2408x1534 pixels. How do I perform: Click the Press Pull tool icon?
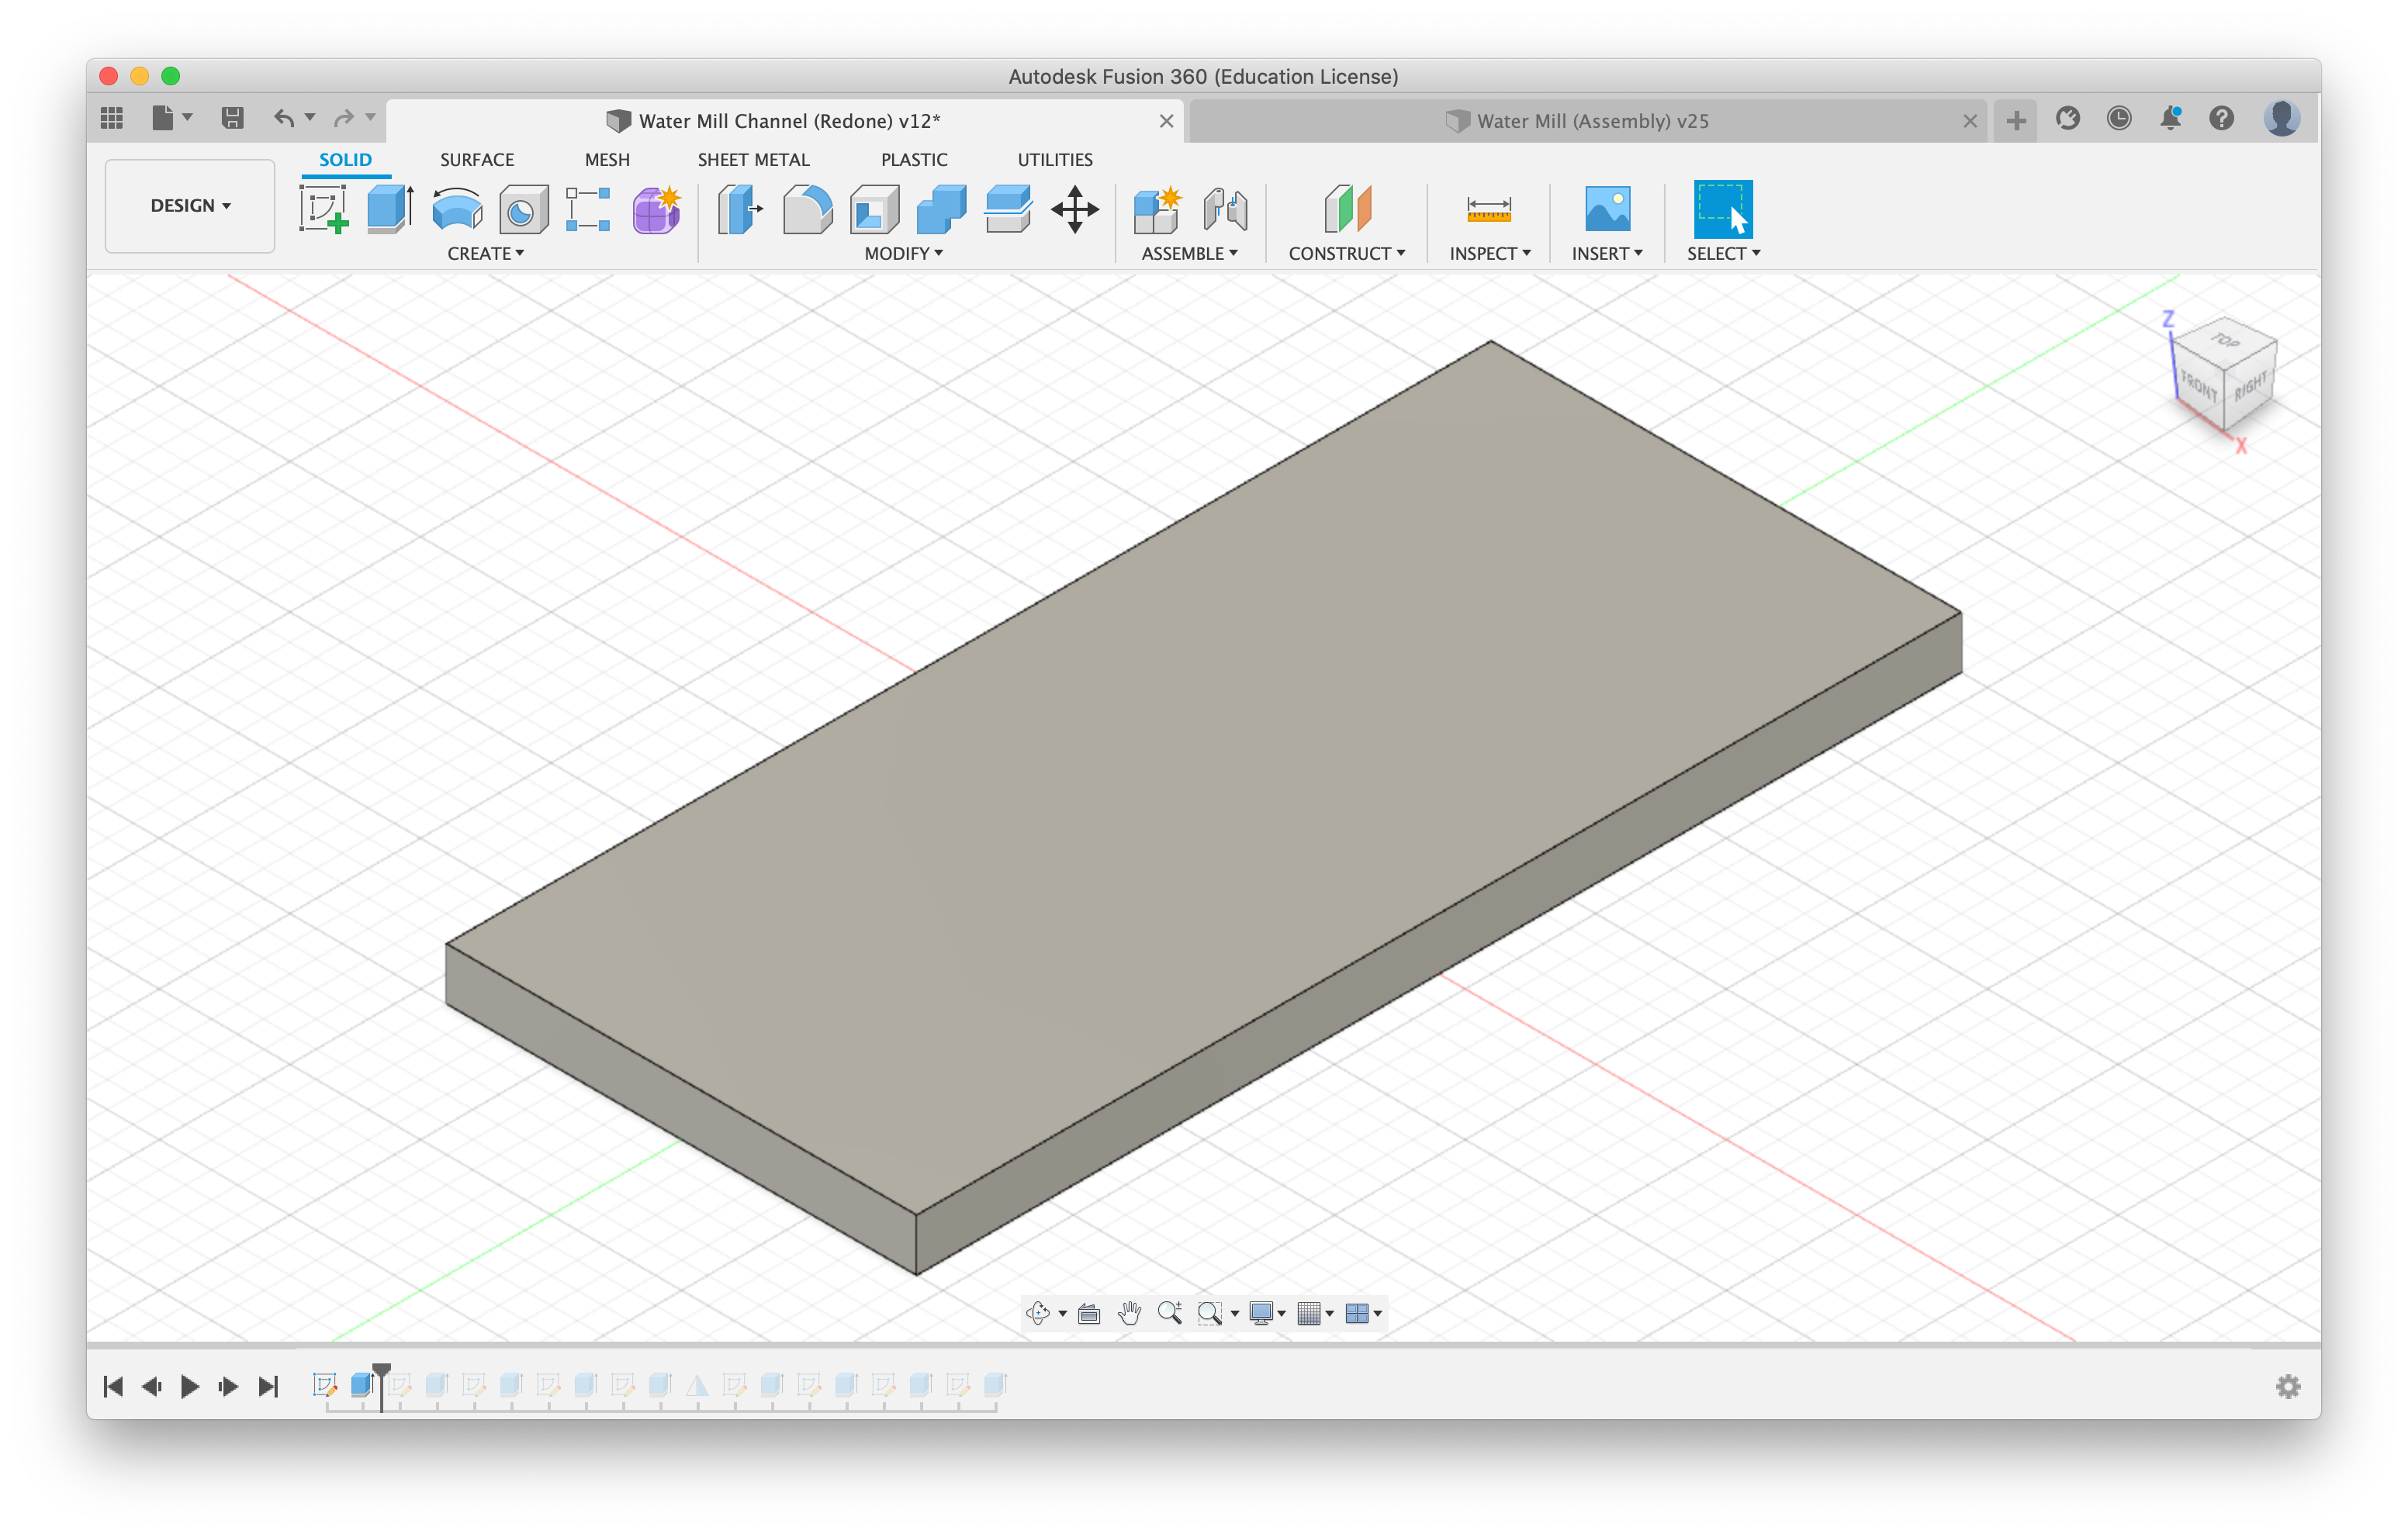coord(740,209)
